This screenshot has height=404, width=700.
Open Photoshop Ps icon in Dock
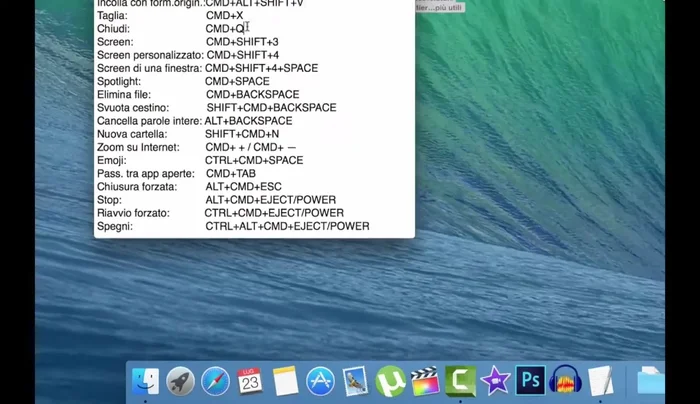click(530, 380)
